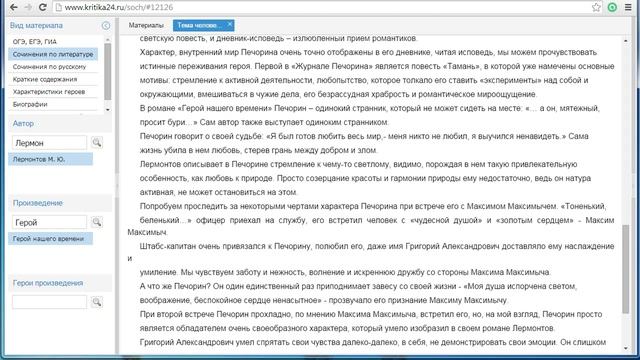Viewport: 640px width, 360px height.
Task: Select work Герой нашего времени
Action: click(51, 239)
